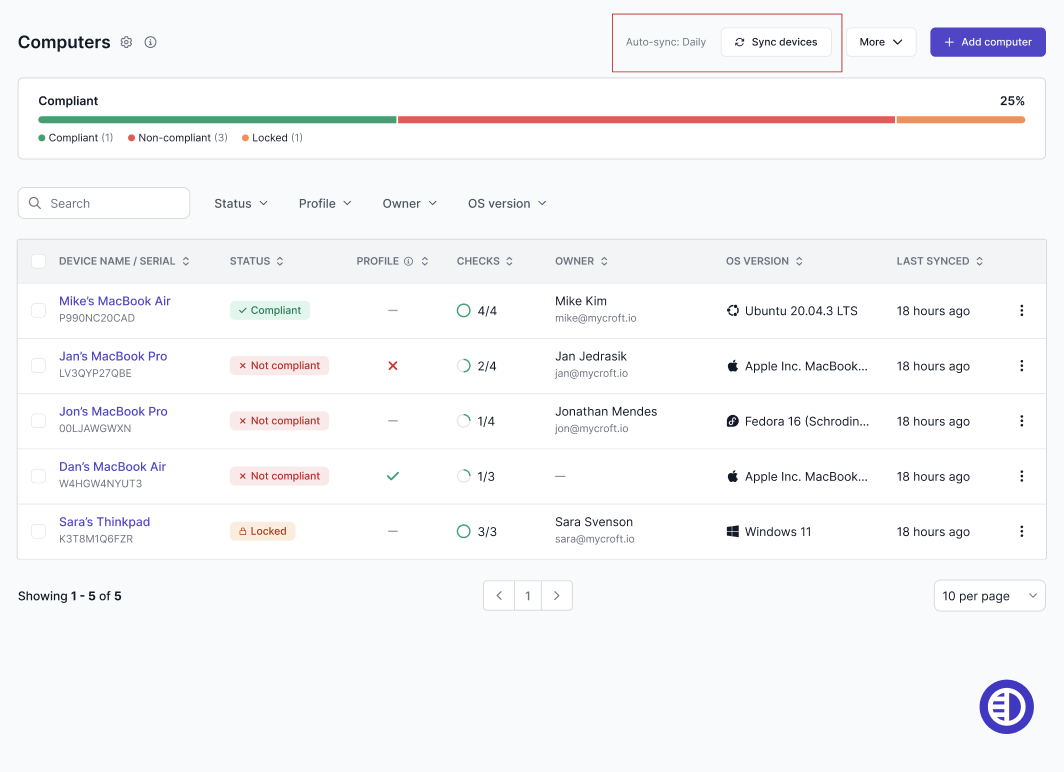The height and width of the screenshot is (772, 1064).
Task: Open the More menu
Action: point(881,42)
